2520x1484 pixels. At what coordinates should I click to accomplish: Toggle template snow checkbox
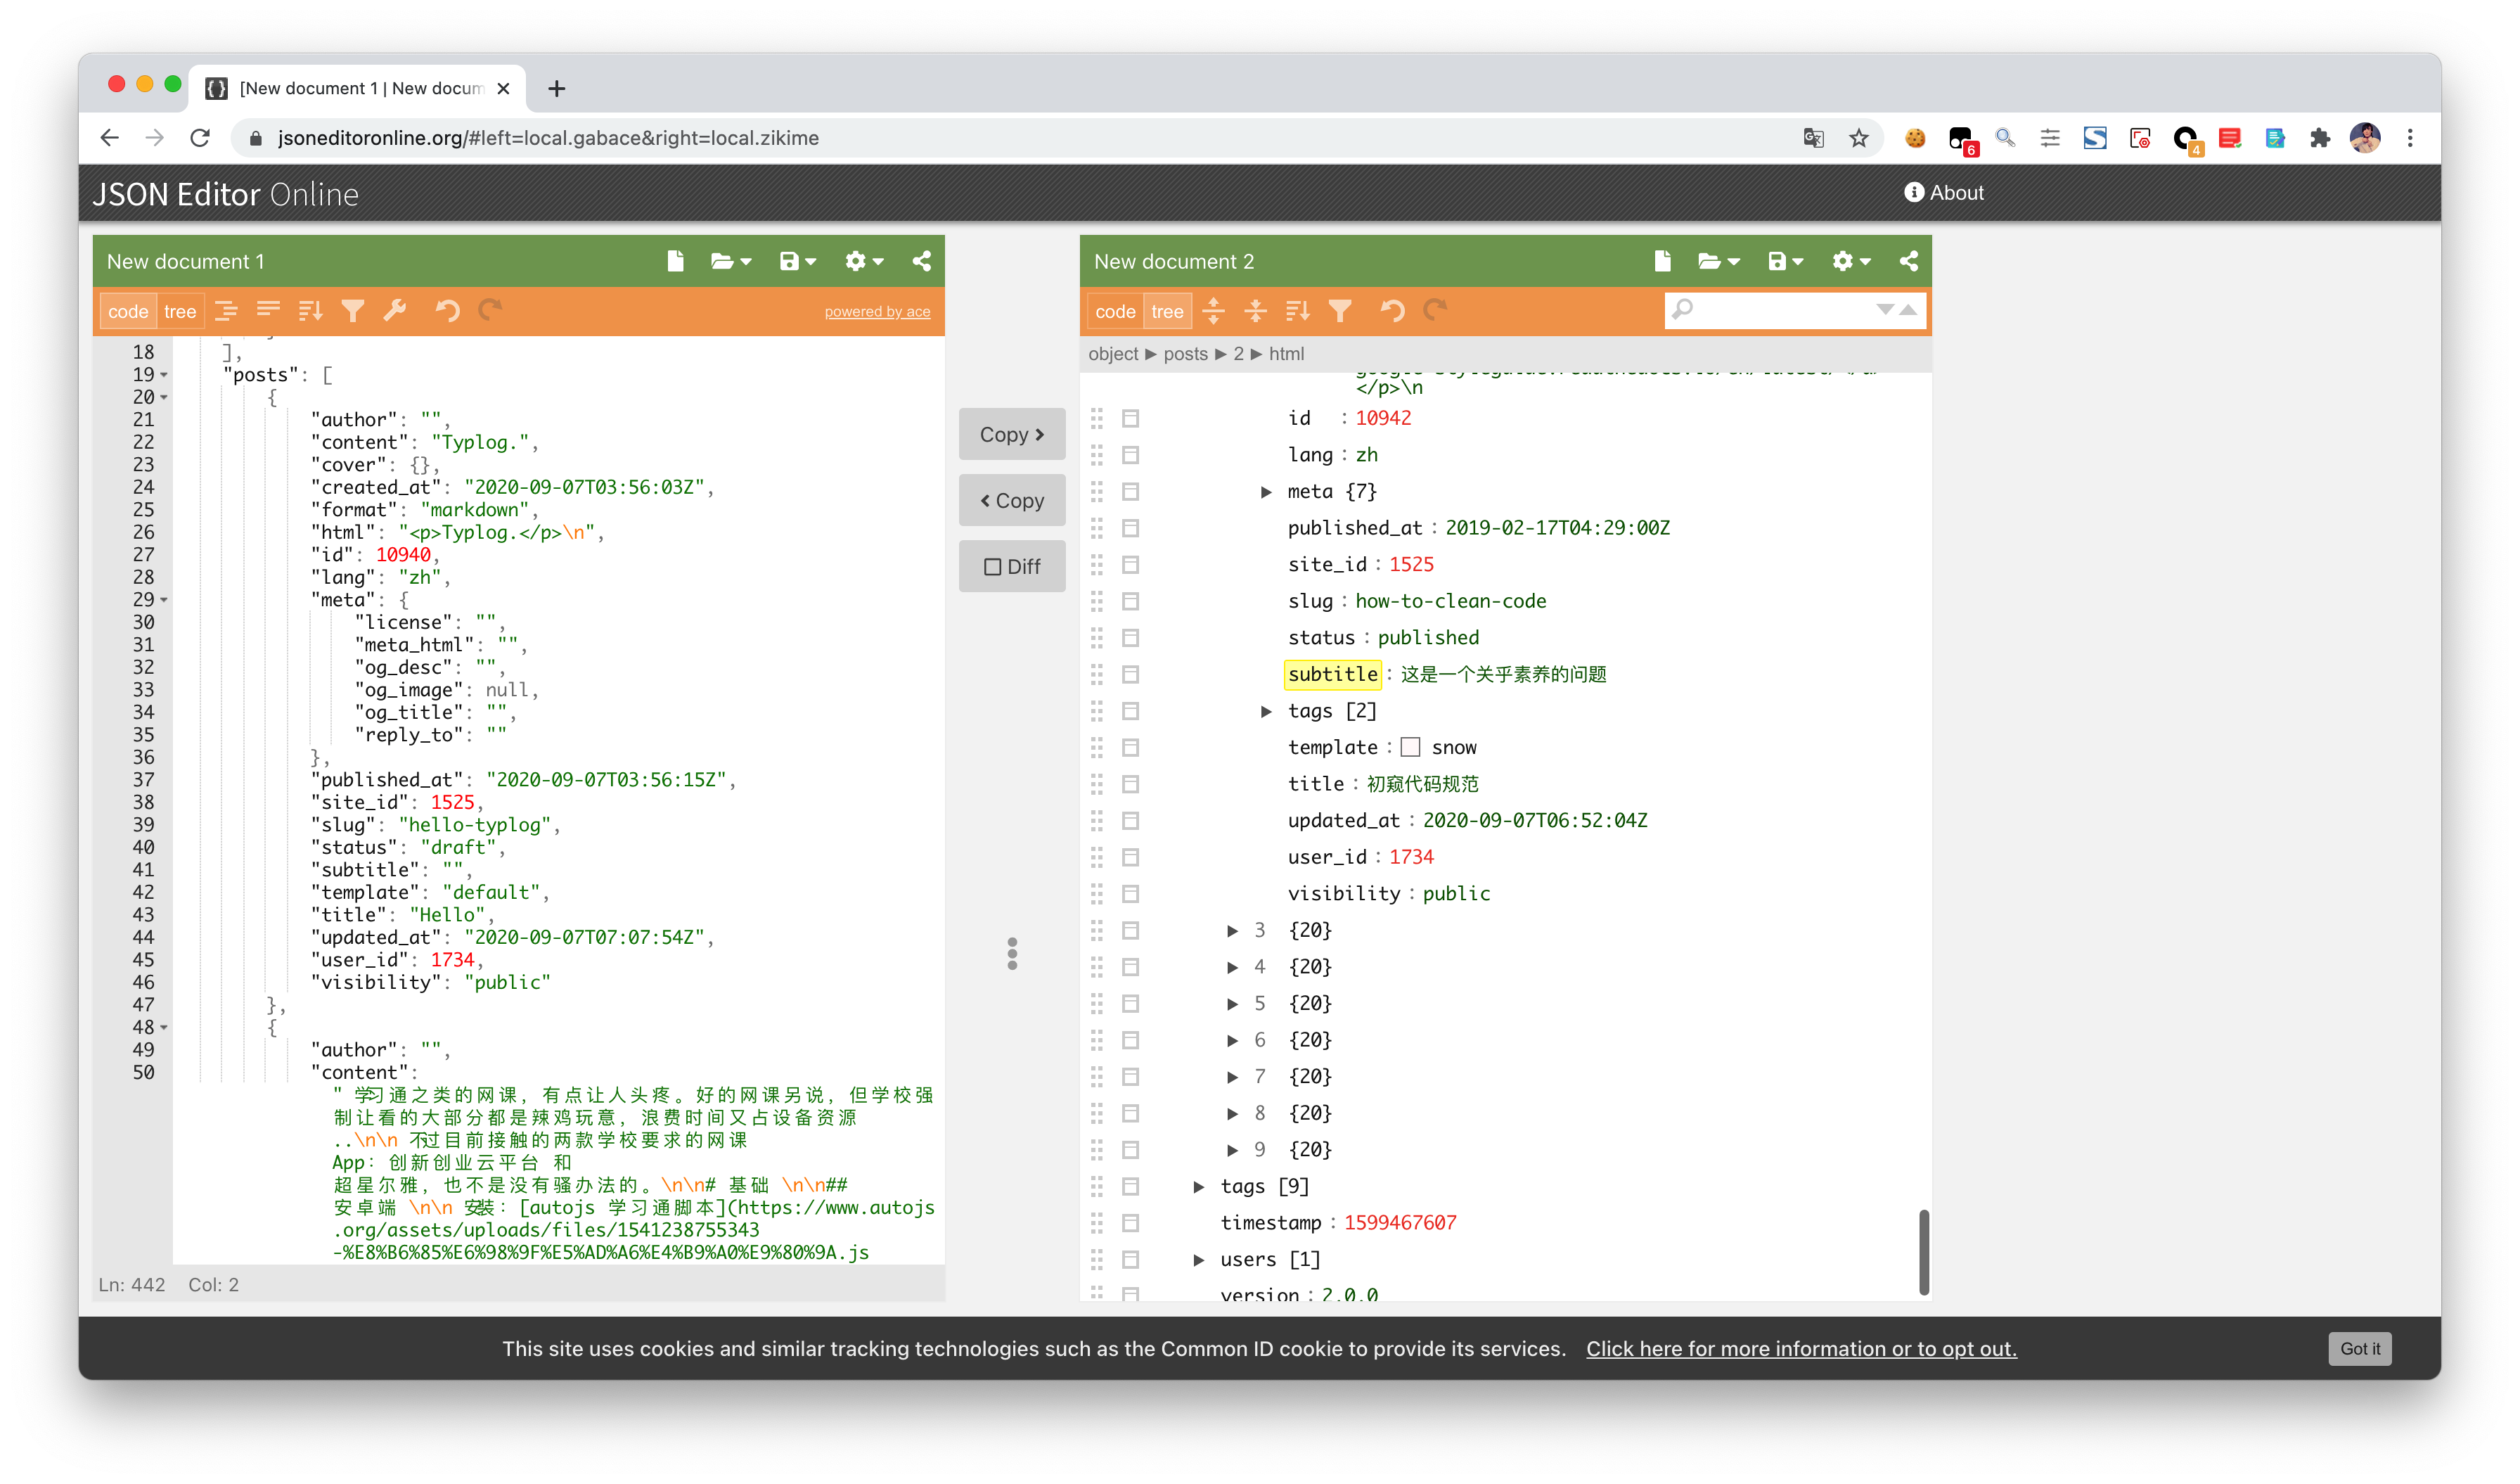[x=1410, y=747]
